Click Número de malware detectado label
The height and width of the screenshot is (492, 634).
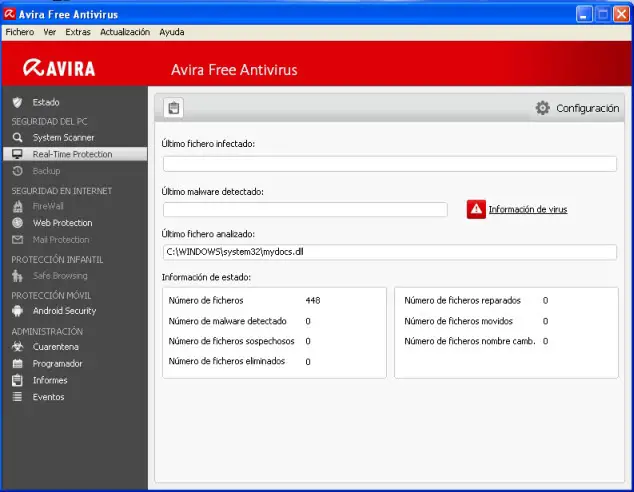[228, 321]
